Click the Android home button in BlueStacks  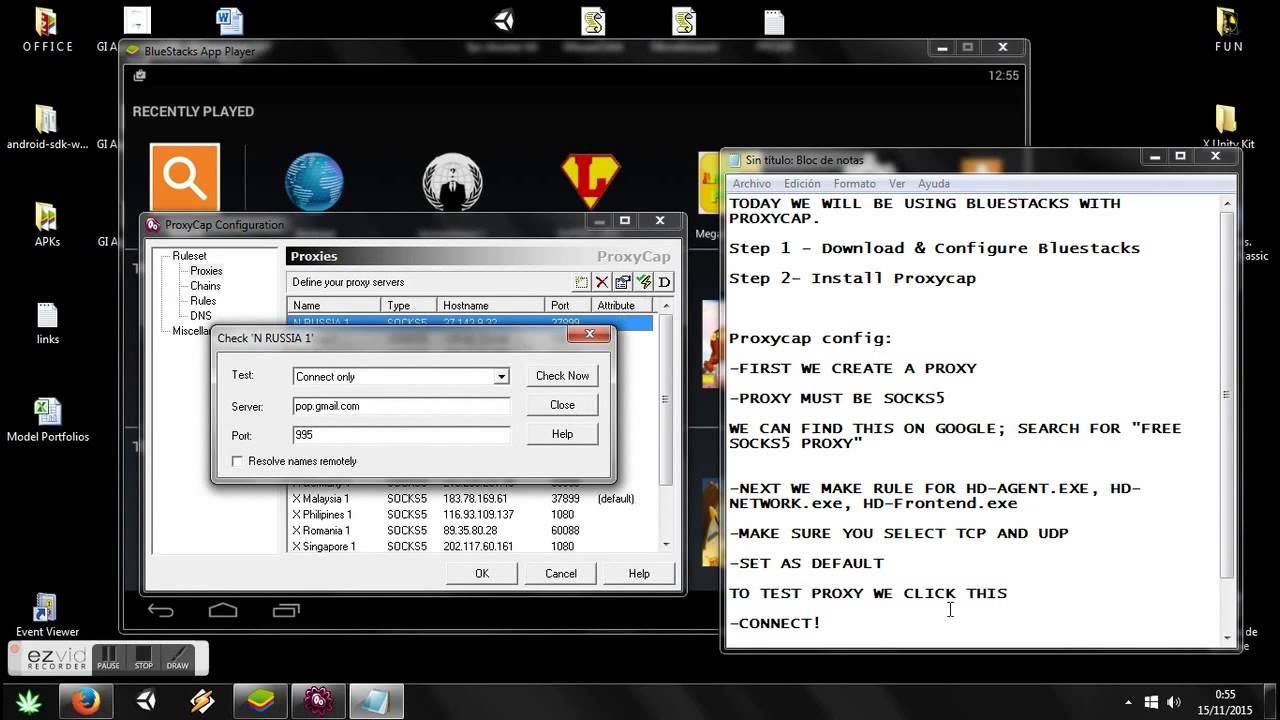pos(223,610)
